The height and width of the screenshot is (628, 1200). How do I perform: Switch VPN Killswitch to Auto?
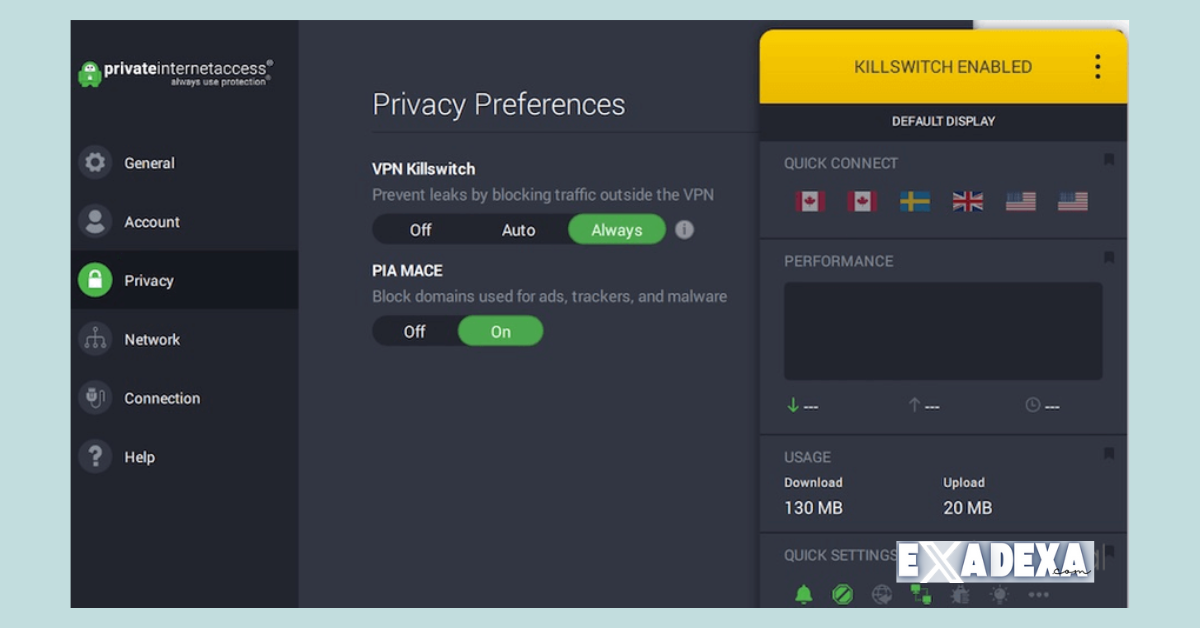[x=518, y=229]
